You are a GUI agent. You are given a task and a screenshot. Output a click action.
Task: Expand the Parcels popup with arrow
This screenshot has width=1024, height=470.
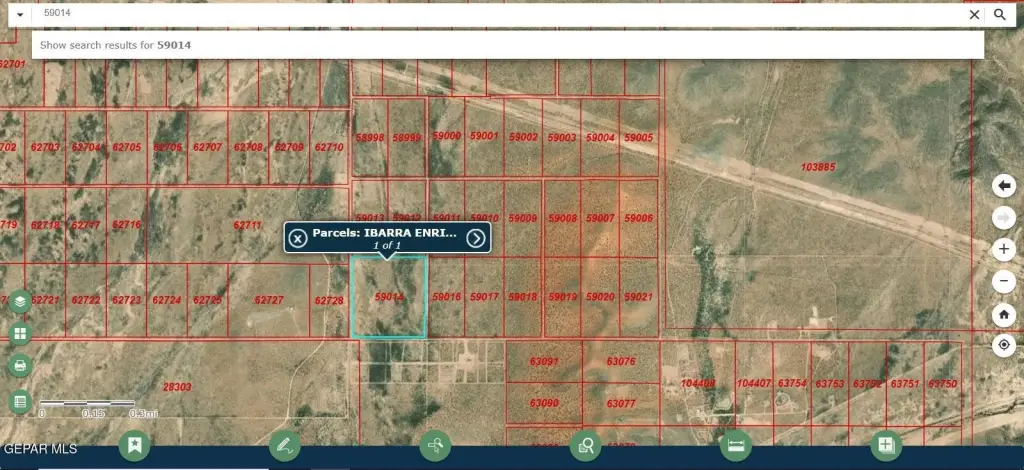pos(476,238)
